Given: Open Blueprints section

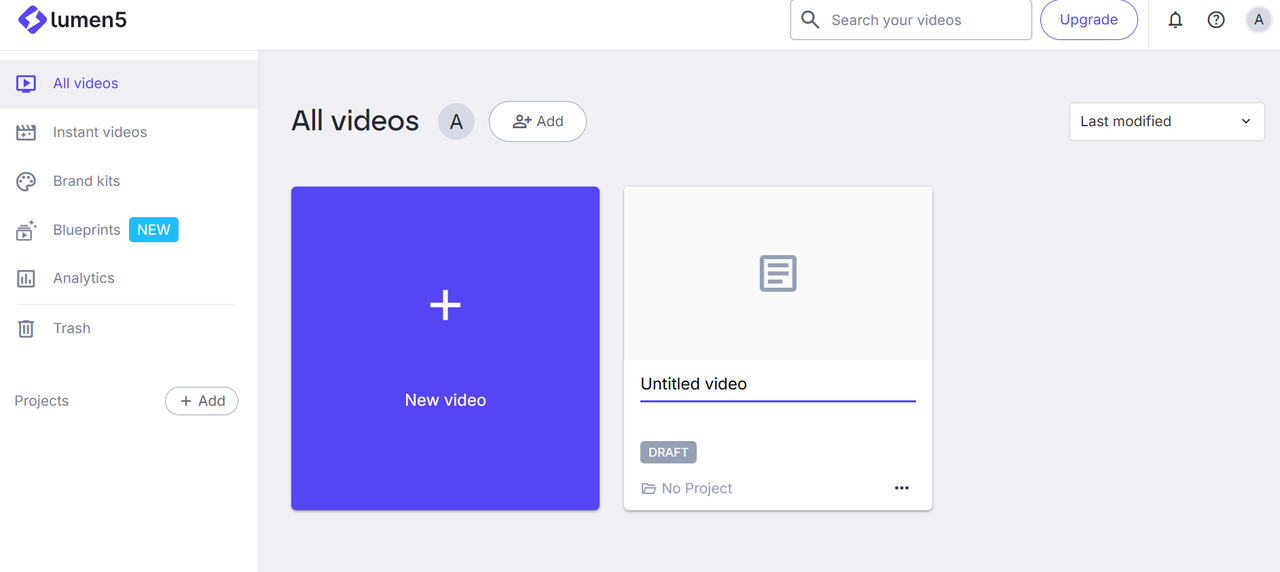Looking at the screenshot, I should pos(129,230).
